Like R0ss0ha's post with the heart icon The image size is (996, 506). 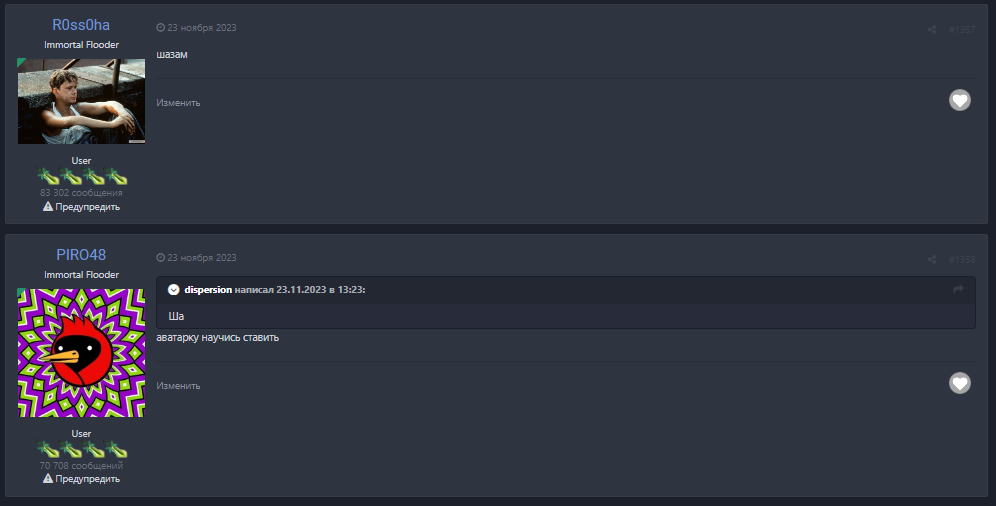tap(960, 100)
